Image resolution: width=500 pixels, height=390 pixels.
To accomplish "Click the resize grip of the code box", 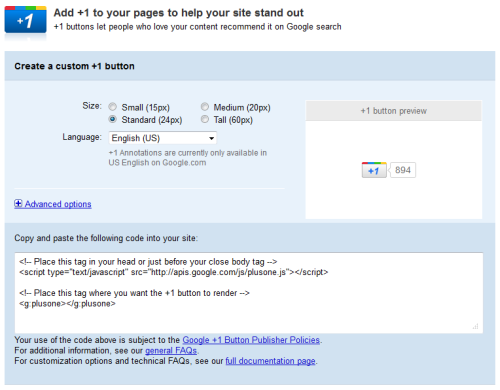I will 476,326.
